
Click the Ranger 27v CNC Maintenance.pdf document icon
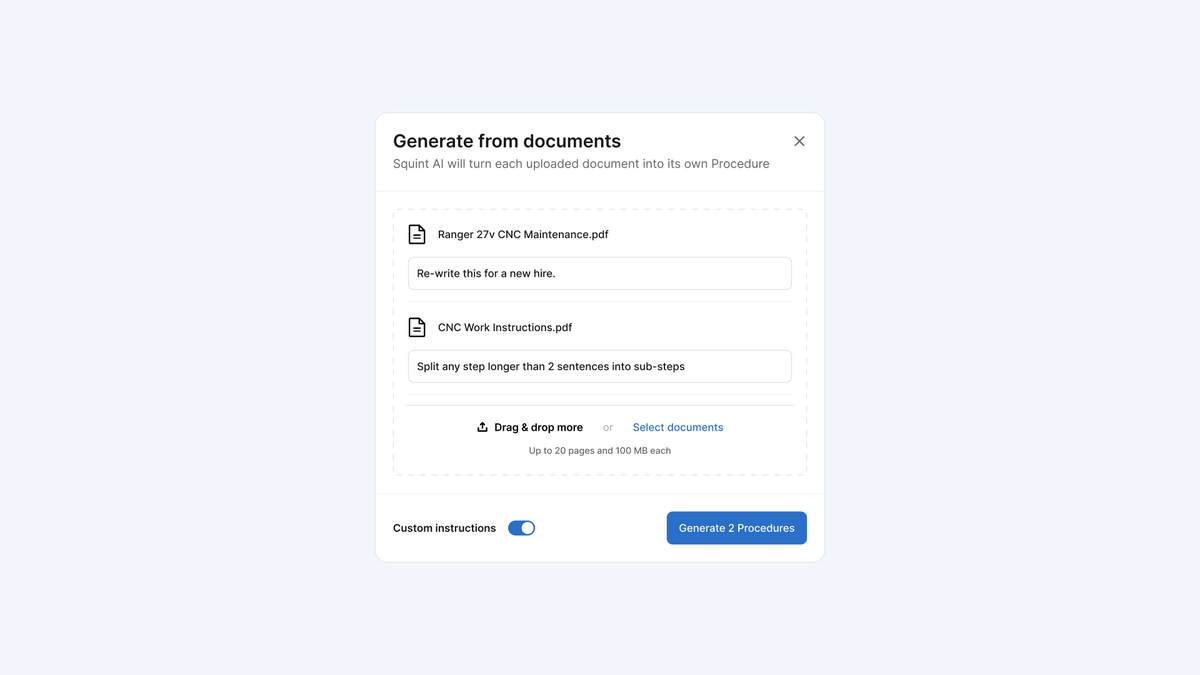tap(417, 234)
